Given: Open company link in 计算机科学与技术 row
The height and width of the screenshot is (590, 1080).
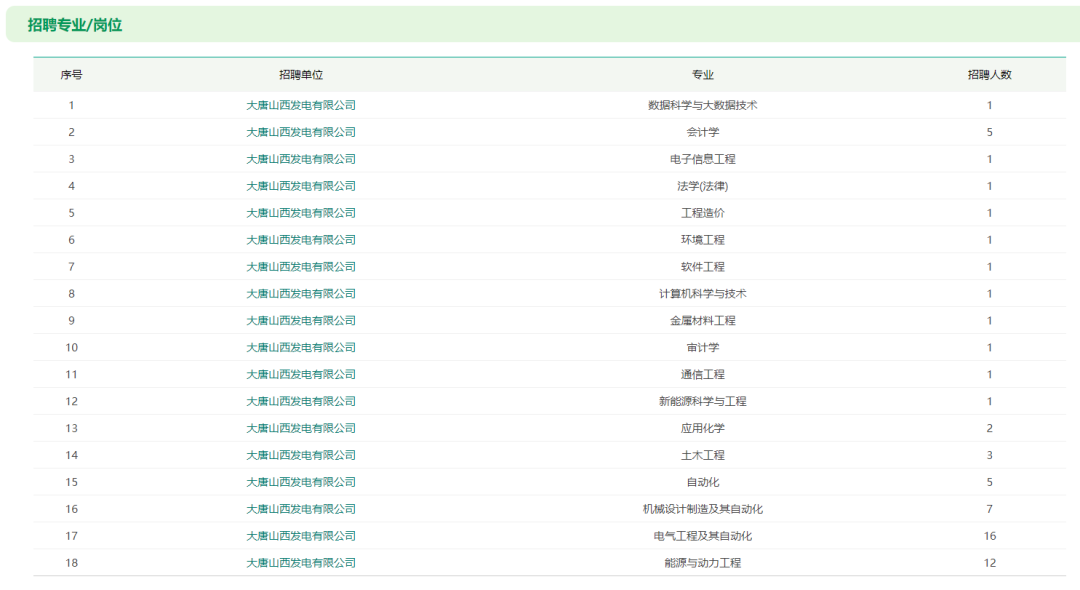Looking at the screenshot, I should click(x=301, y=293).
